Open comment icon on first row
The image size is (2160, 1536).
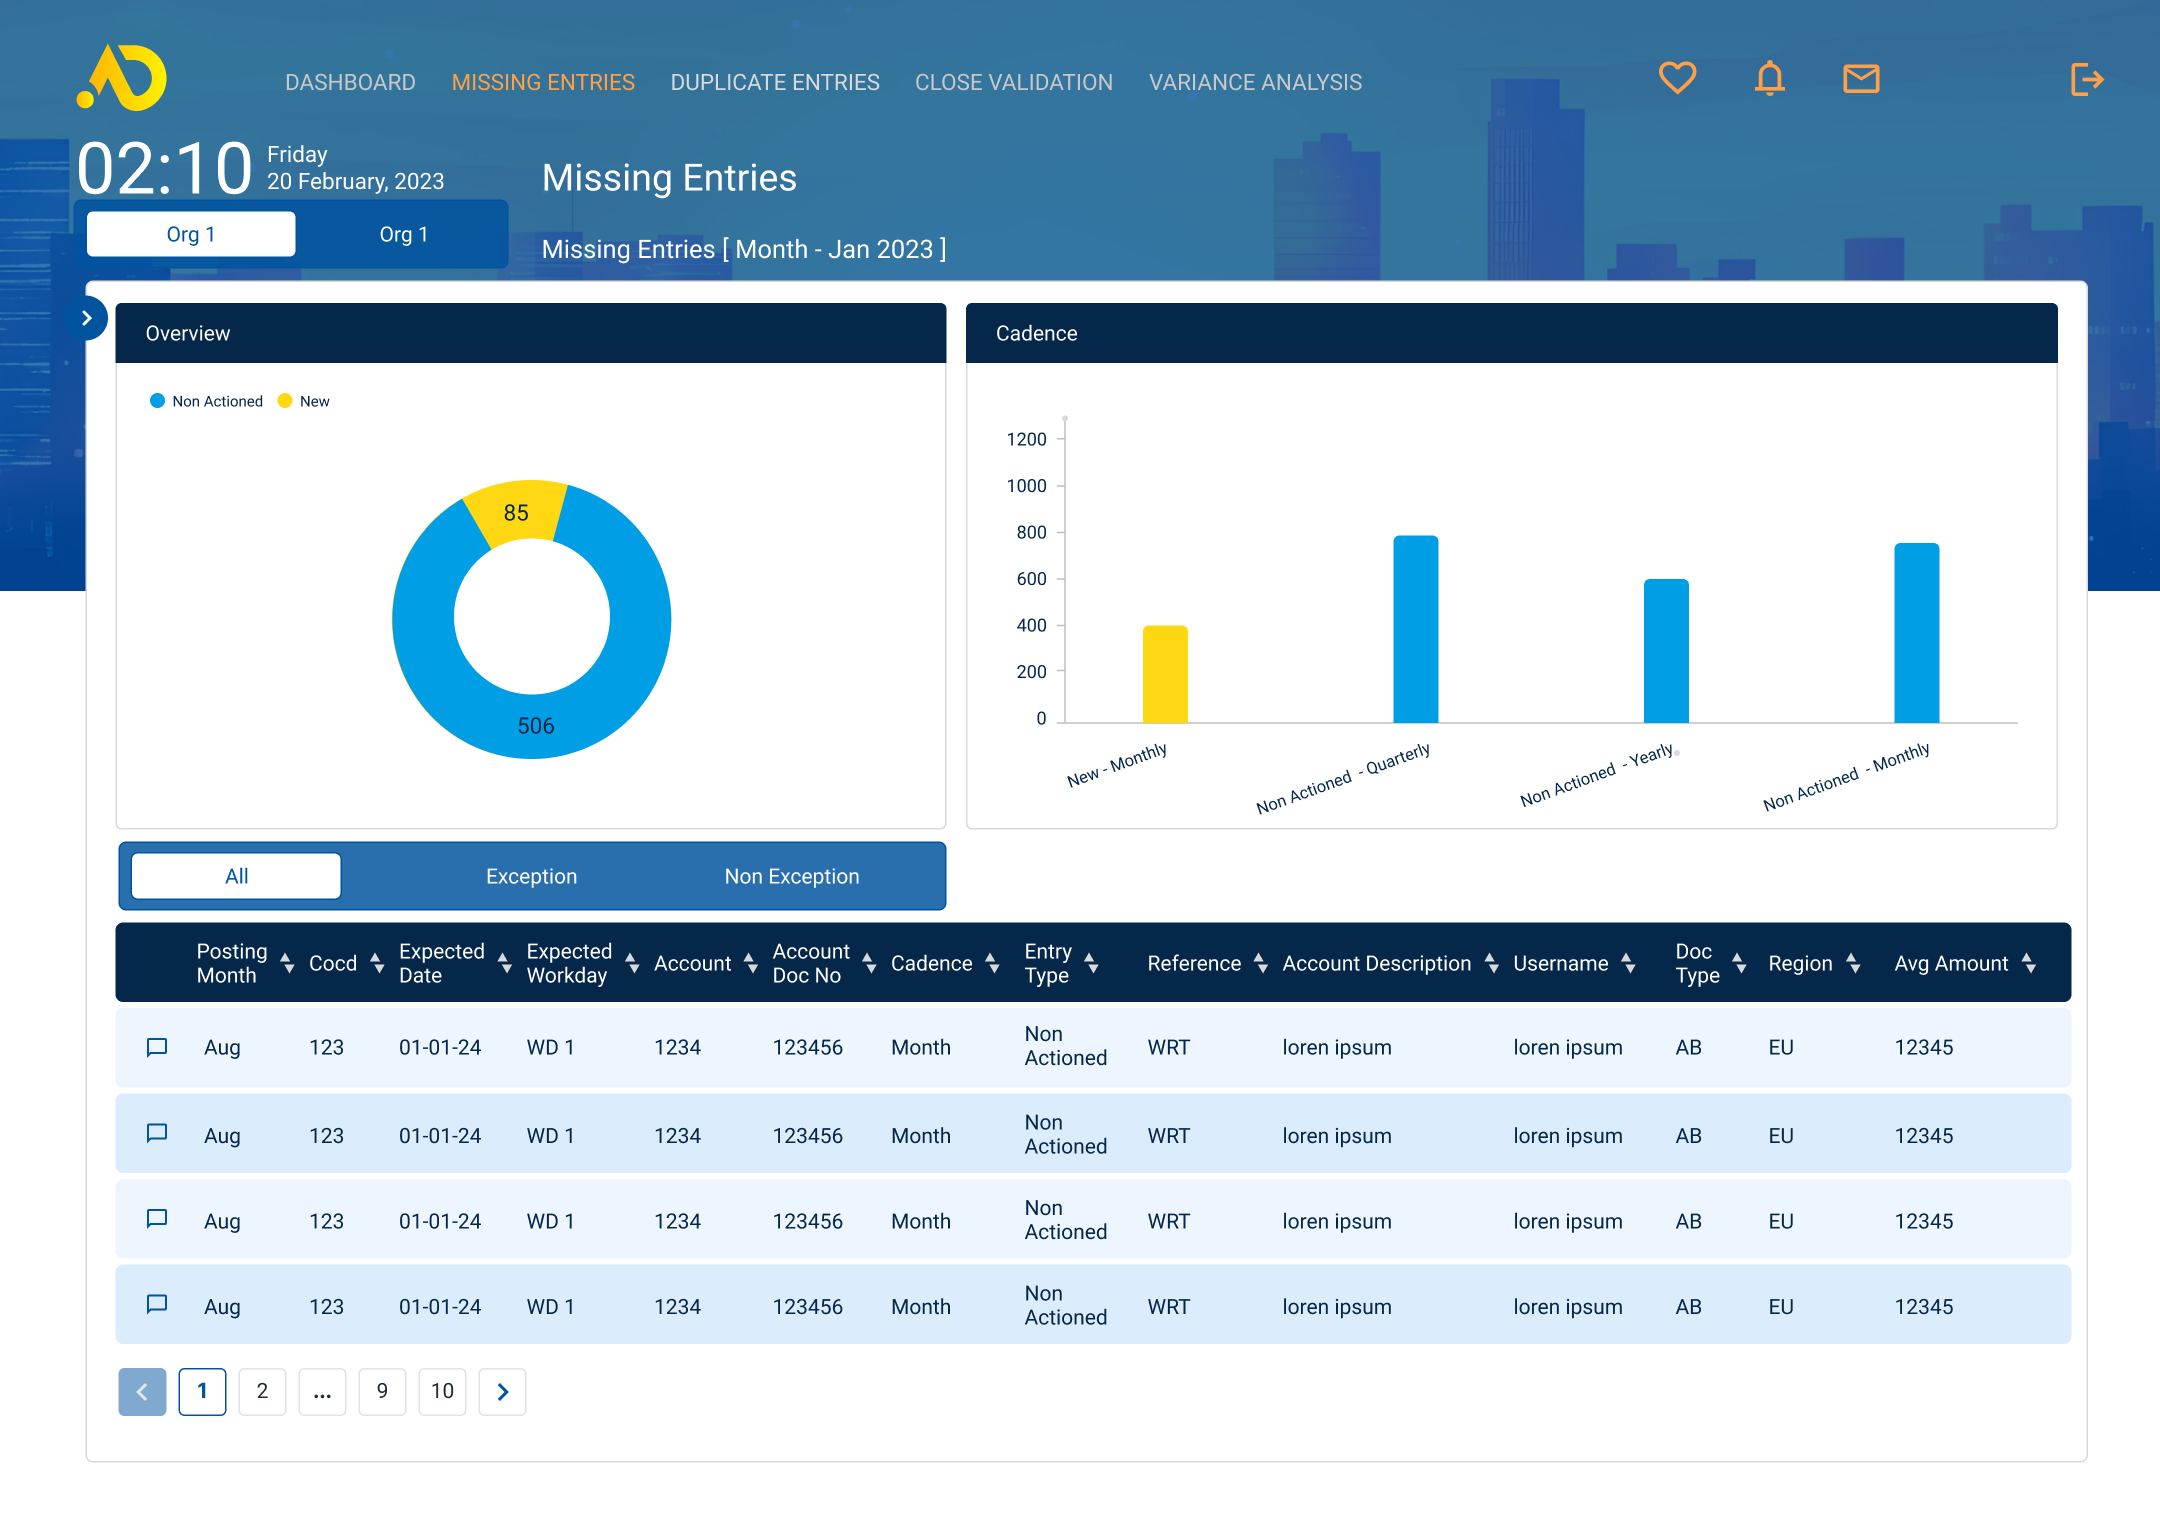click(157, 1047)
